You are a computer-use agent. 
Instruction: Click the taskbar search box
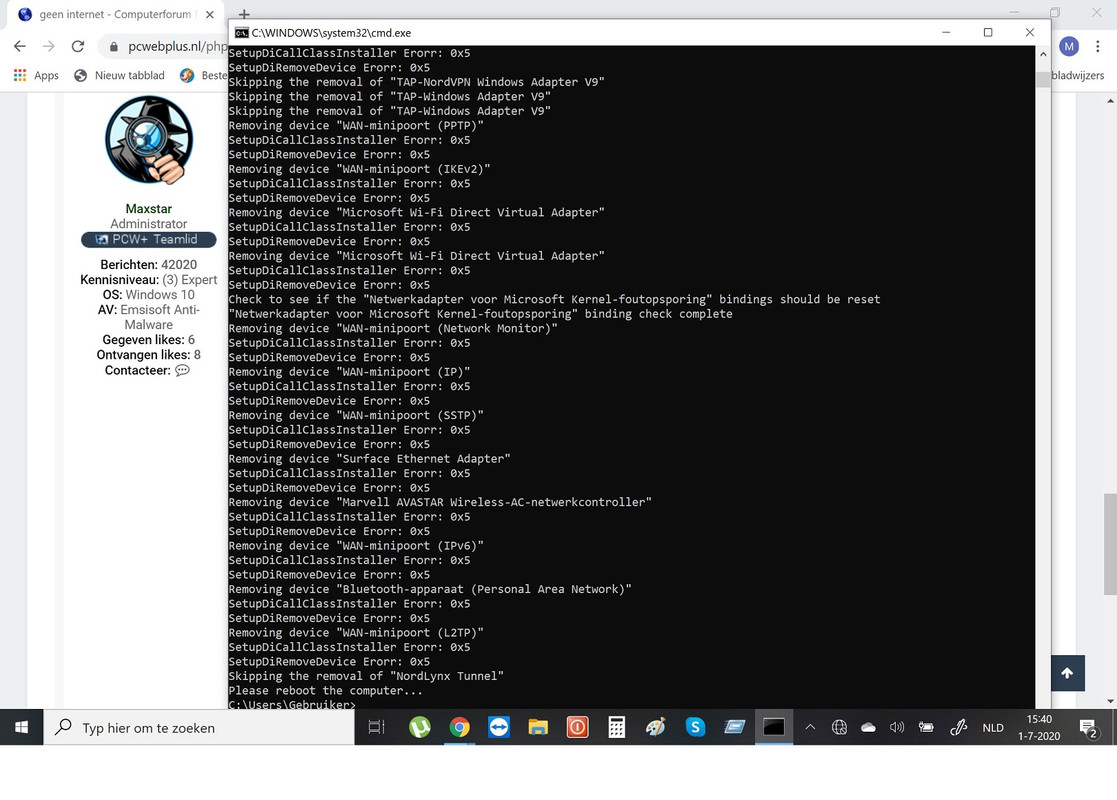pos(199,727)
